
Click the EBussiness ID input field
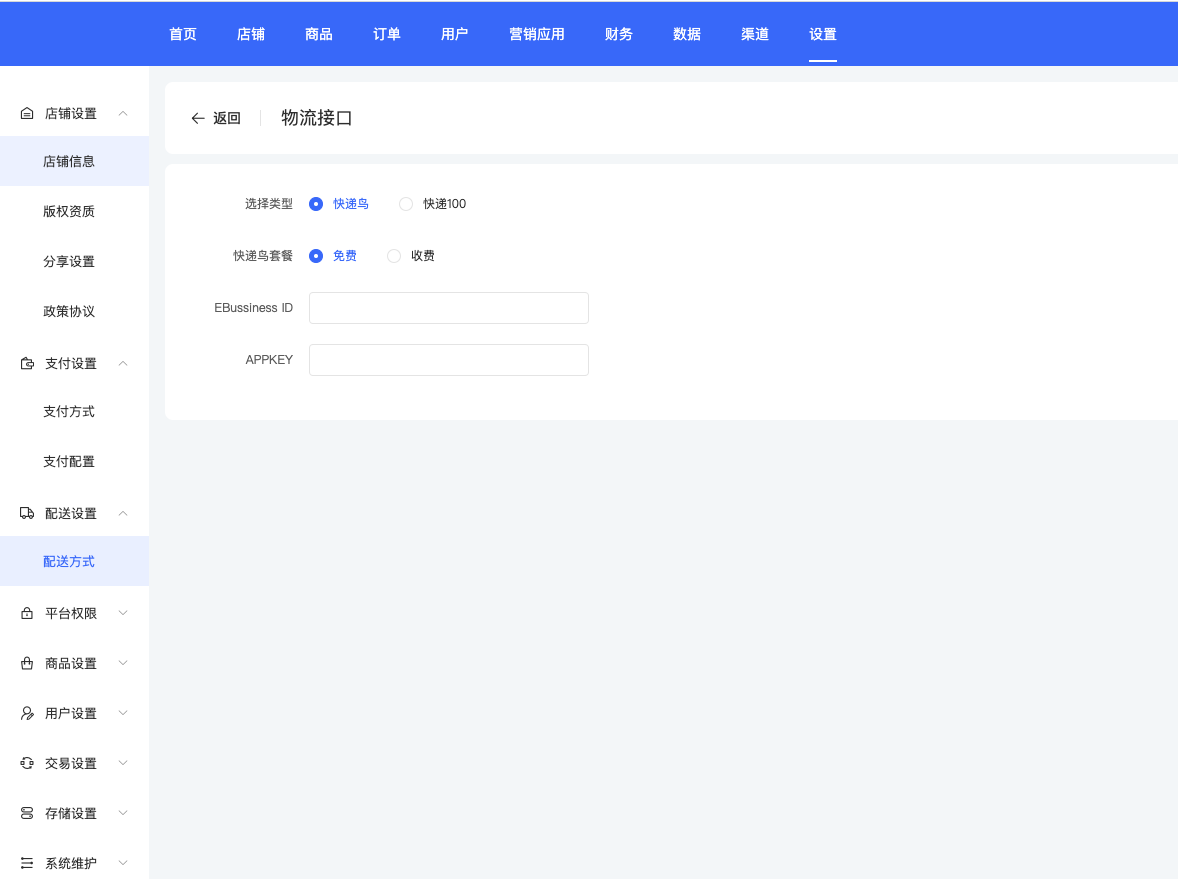pos(448,308)
